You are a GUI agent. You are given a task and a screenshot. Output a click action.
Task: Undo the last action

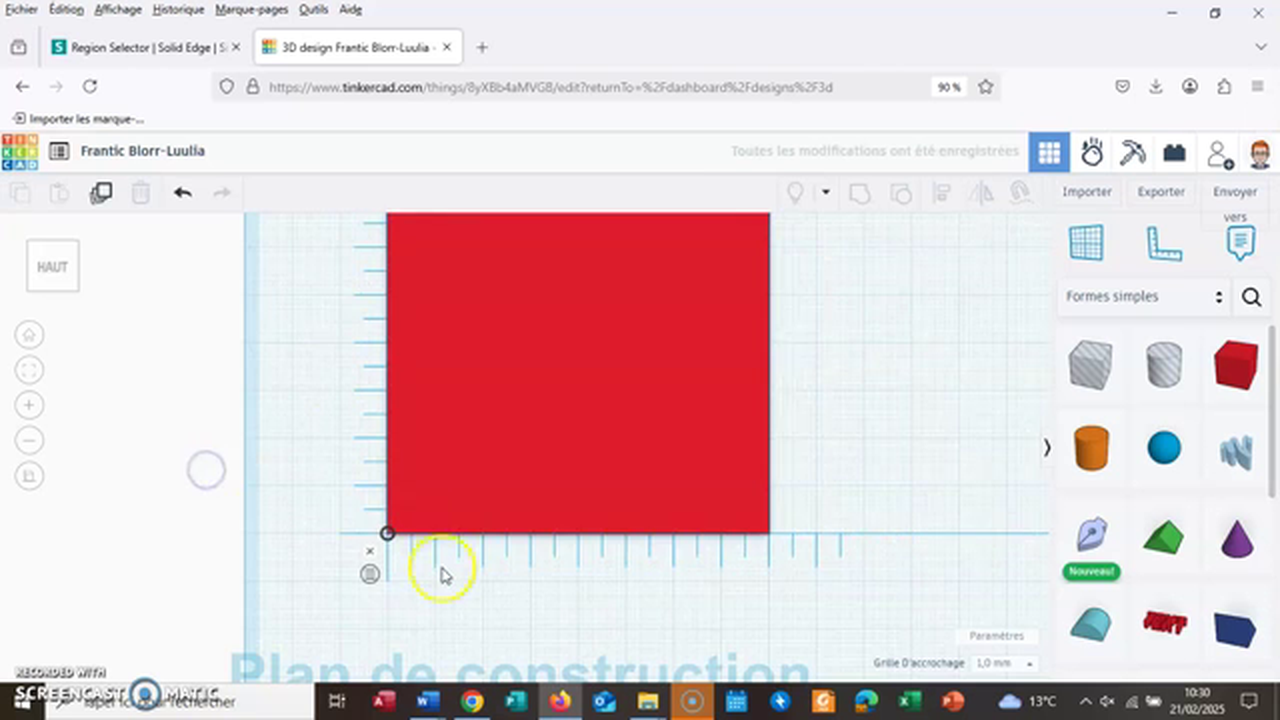point(182,193)
